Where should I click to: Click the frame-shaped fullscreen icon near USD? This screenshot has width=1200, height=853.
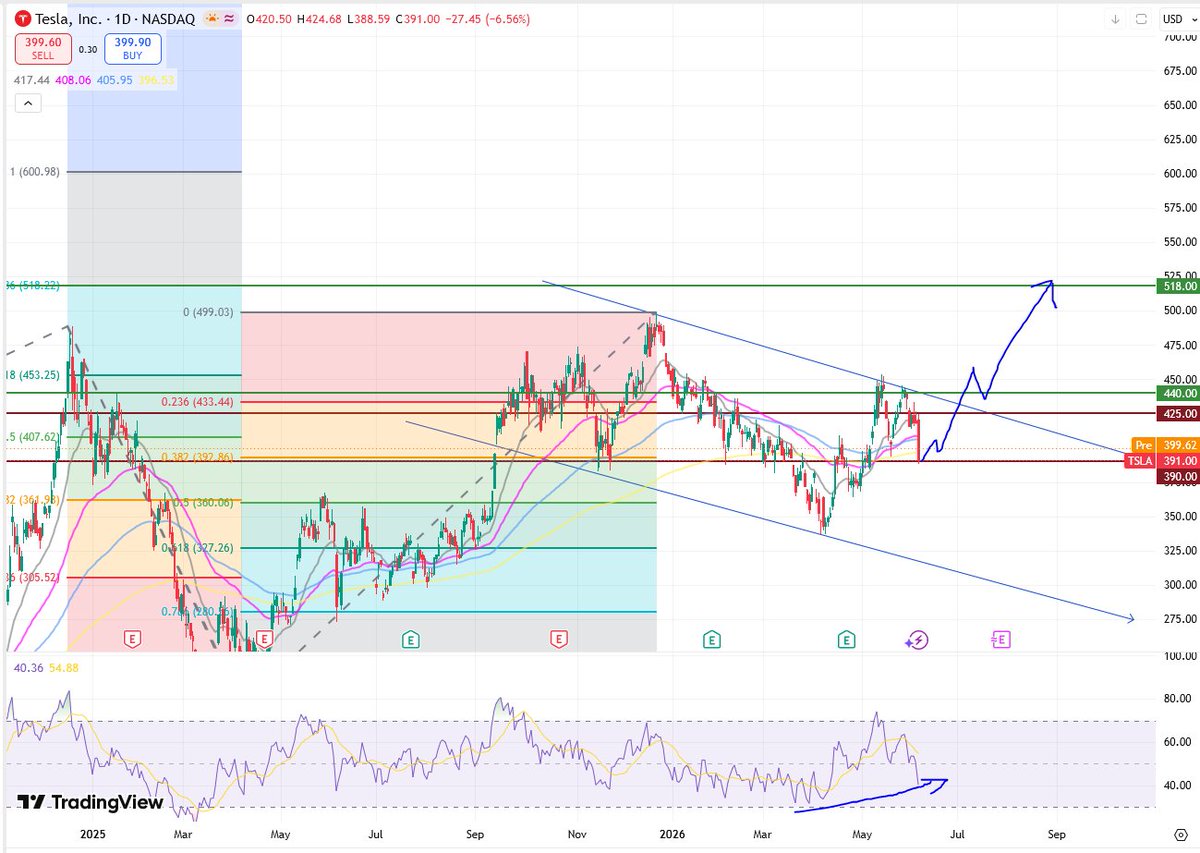click(1139, 18)
